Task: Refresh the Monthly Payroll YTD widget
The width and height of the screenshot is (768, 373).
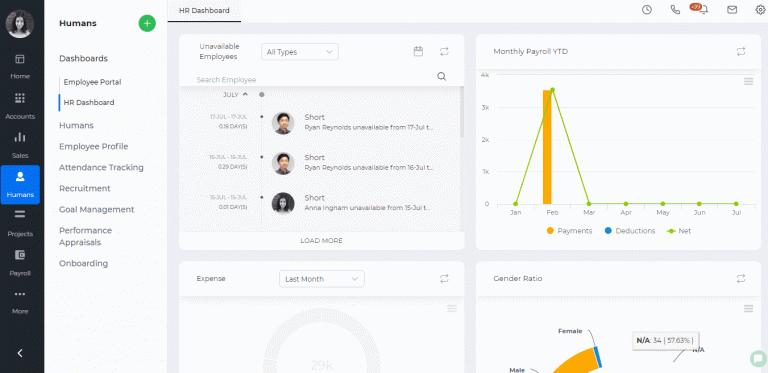Action: [741, 51]
